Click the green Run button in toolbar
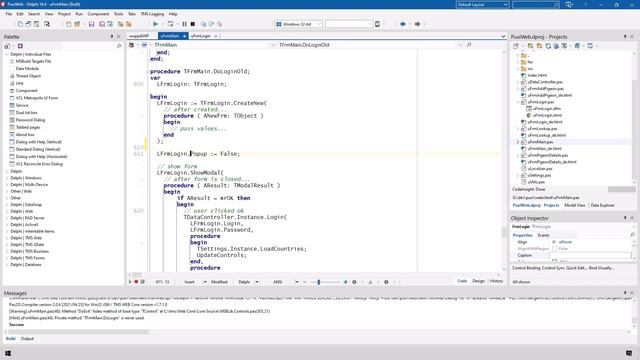This screenshot has height=360, width=640. tap(156, 24)
